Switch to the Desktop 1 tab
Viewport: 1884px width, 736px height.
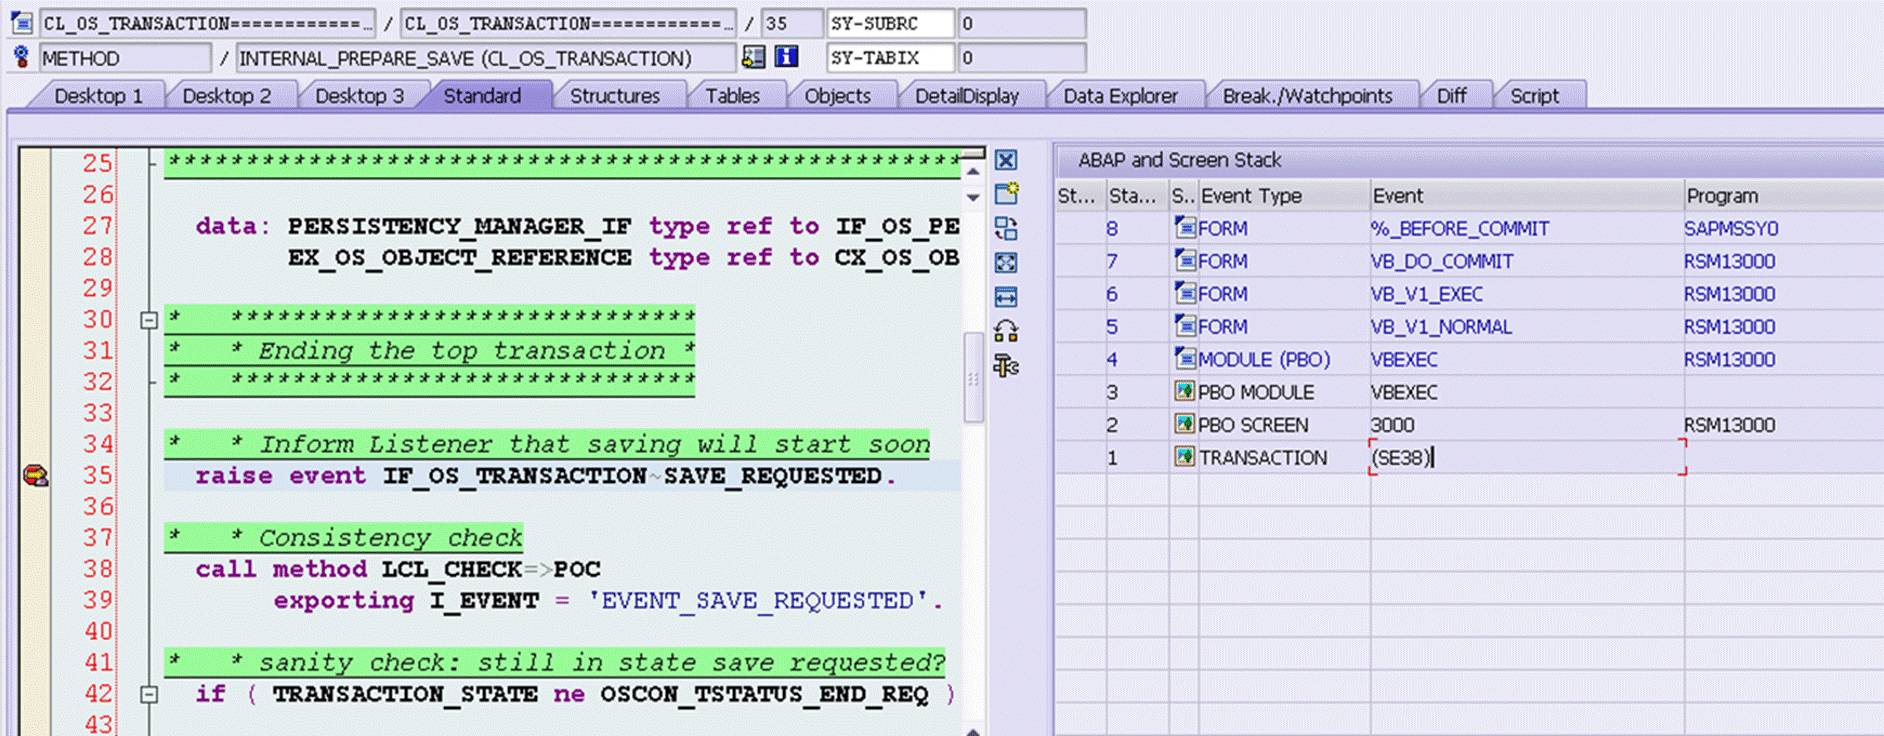[x=98, y=96]
